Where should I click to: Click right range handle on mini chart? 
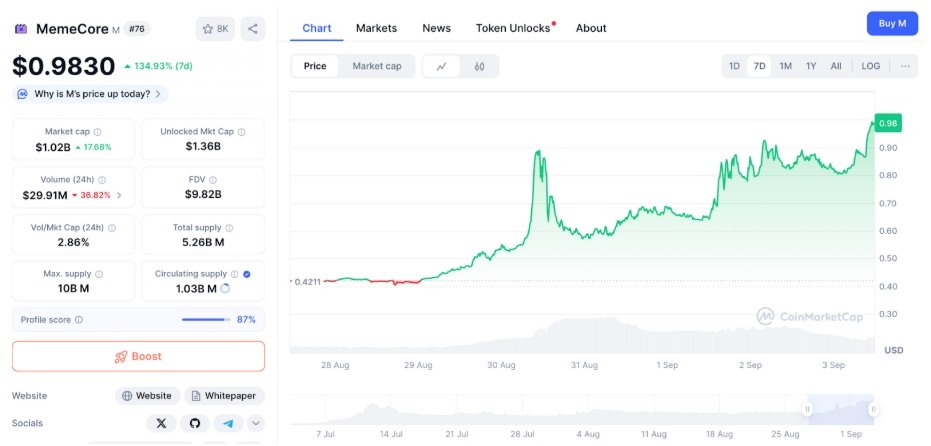pyautogui.click(x=873, y=409)
